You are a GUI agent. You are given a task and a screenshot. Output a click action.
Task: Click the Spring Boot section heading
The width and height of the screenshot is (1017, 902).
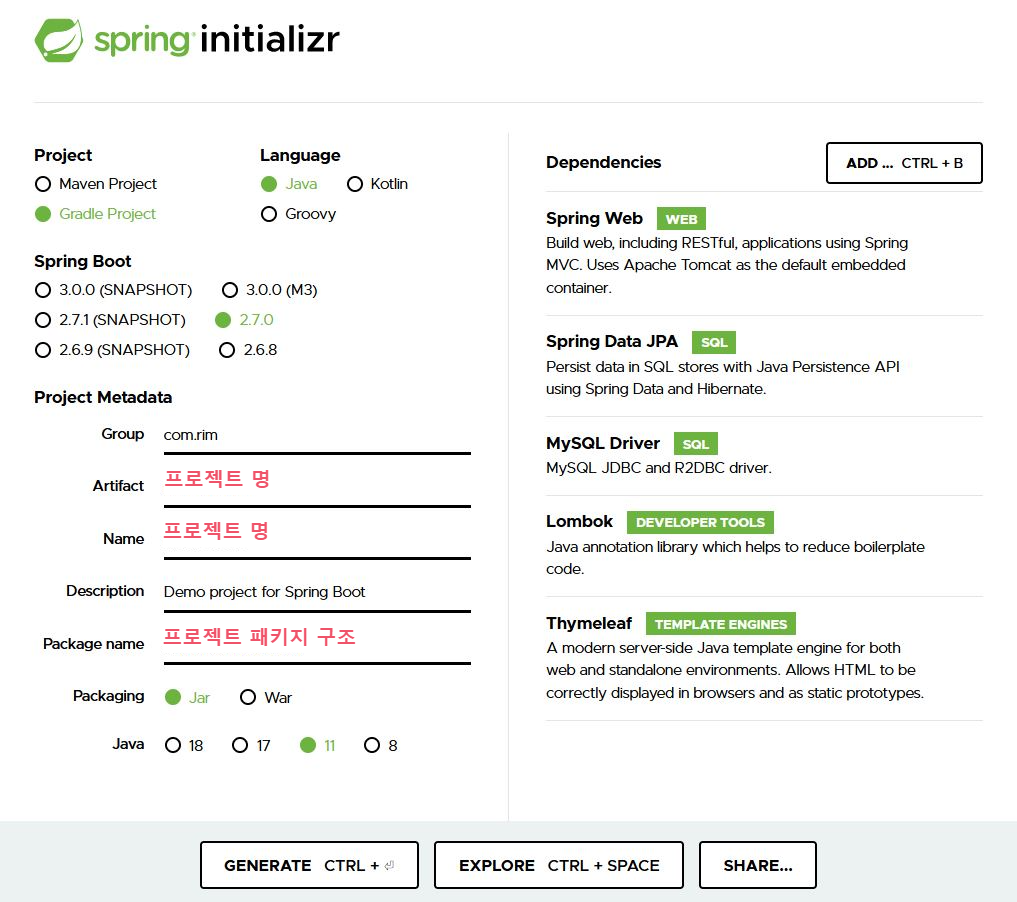click(82, 261)
